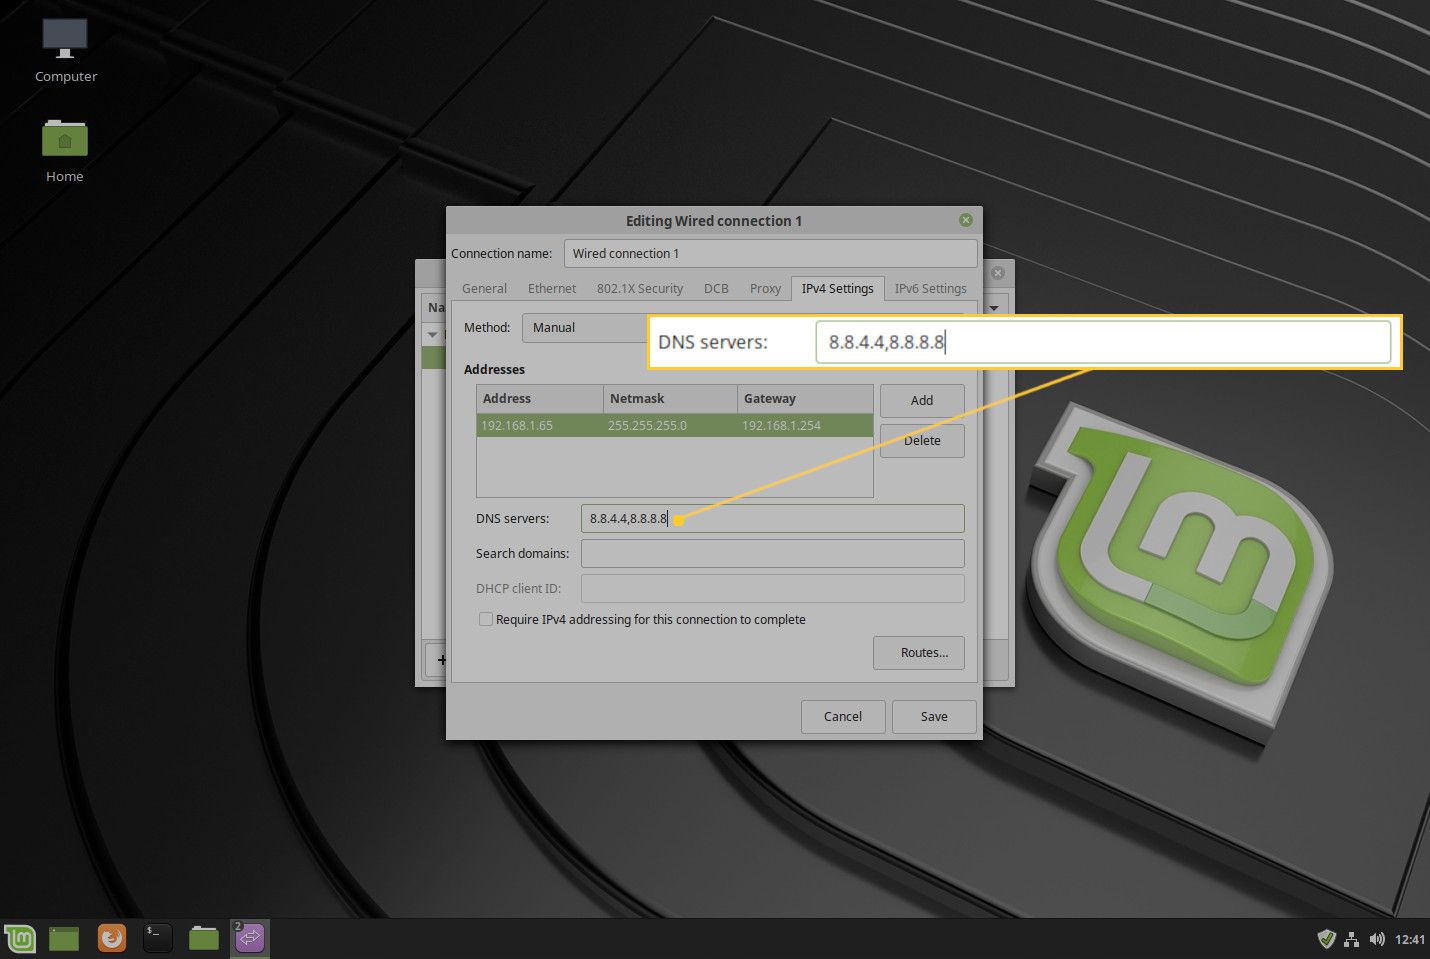Switch to the IPv6 Settings tab
Screen dimensions: 1430x959
[930, 288]
